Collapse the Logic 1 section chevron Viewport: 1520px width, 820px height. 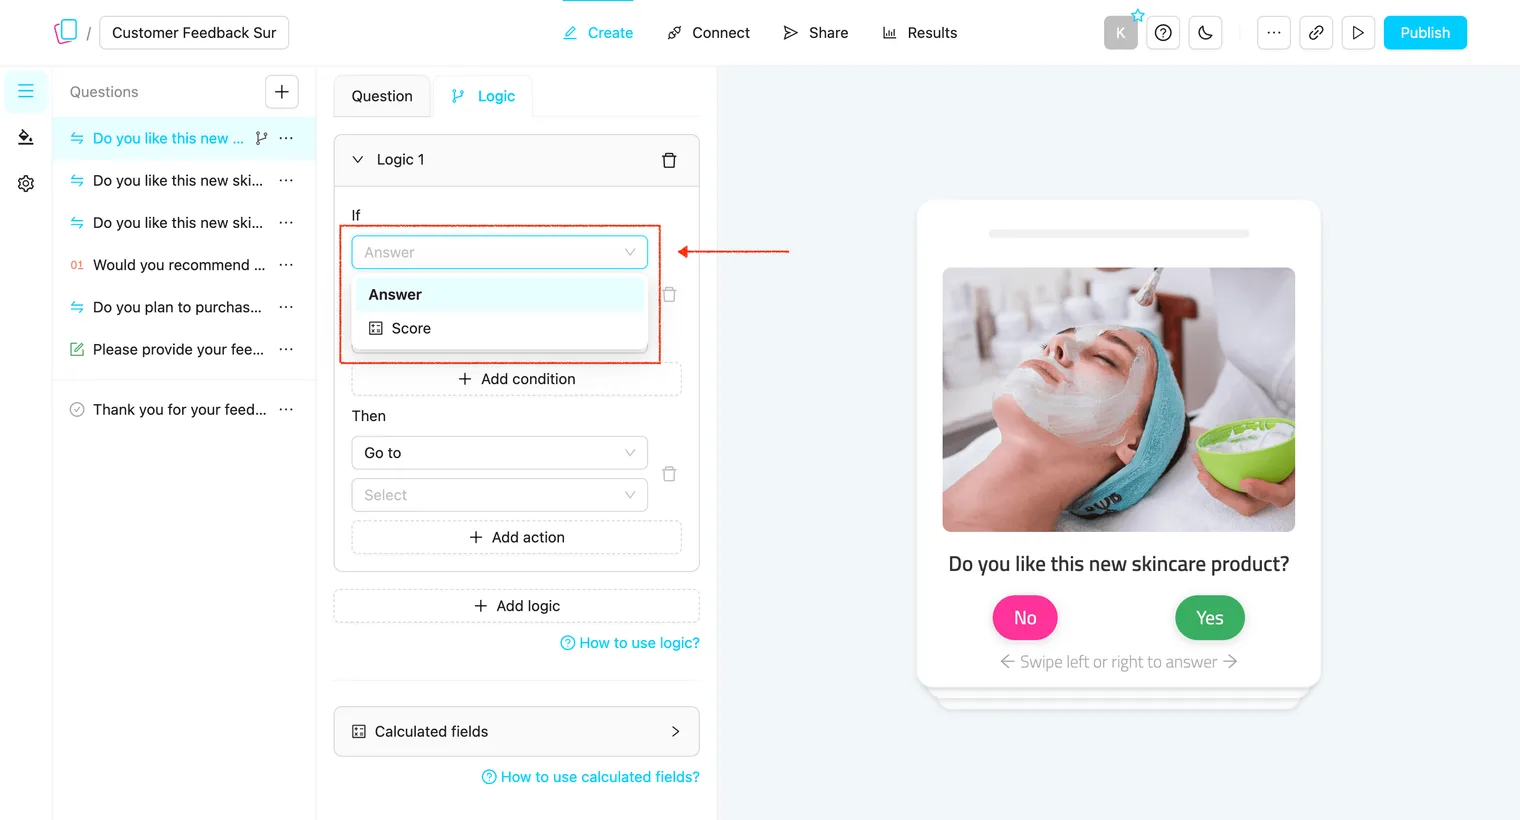[358, 160]
